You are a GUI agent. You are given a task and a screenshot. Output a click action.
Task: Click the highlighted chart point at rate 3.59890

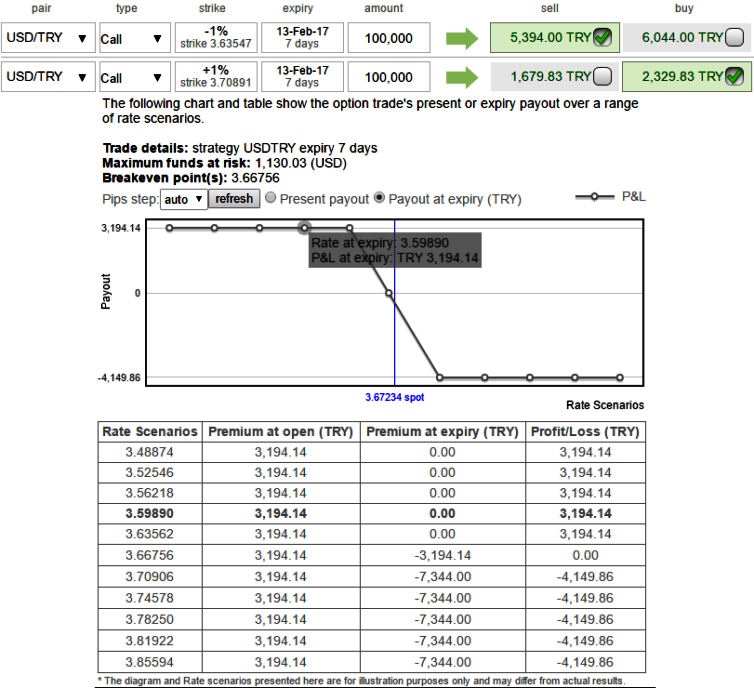point(304,228)
